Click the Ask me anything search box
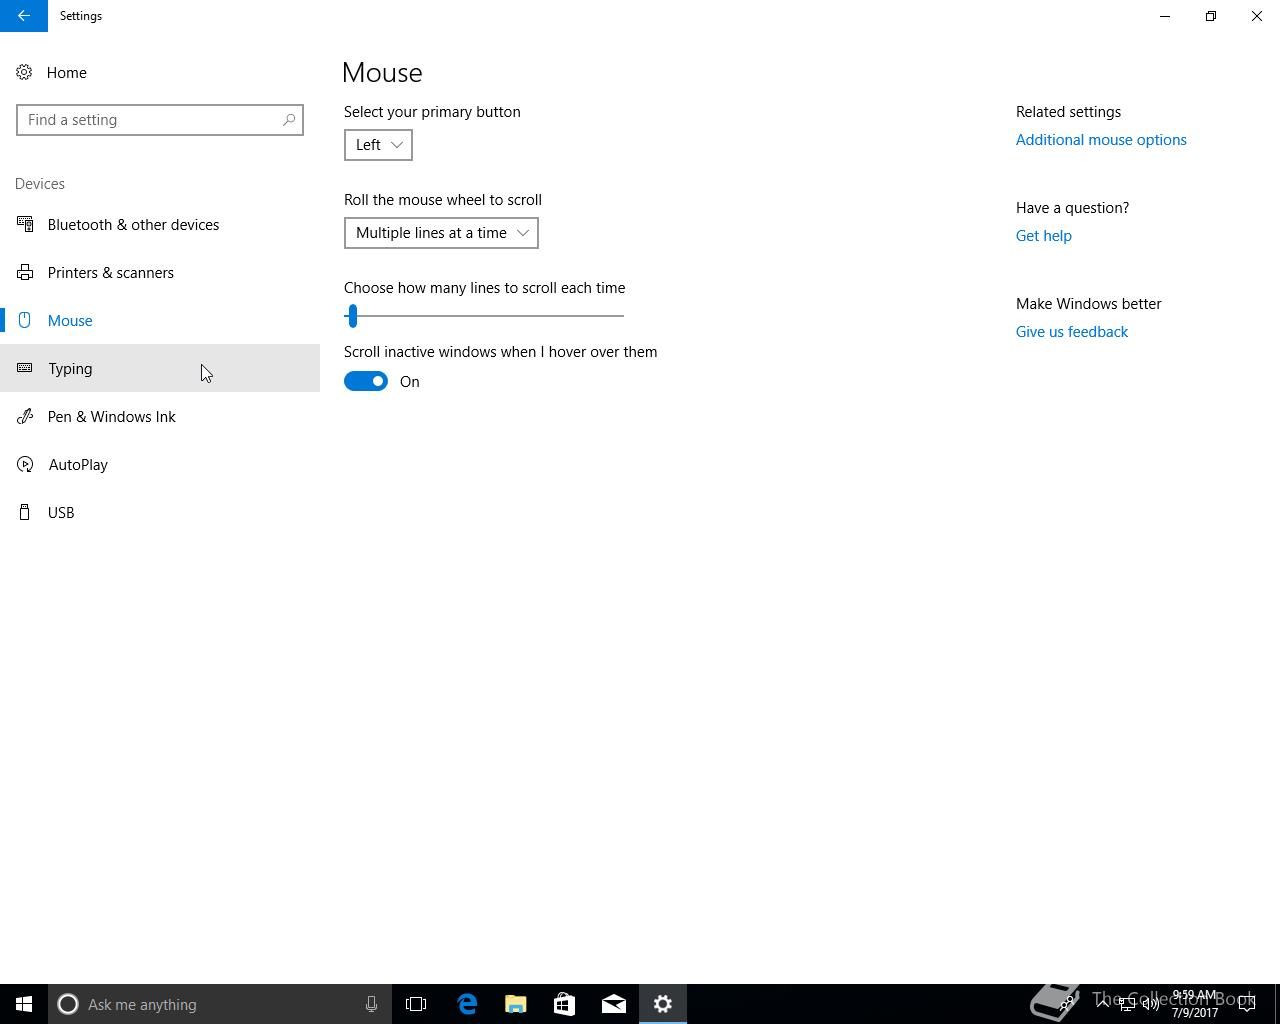The width and height of the screenshot is (1280, 1024). tap(220, 1004)
